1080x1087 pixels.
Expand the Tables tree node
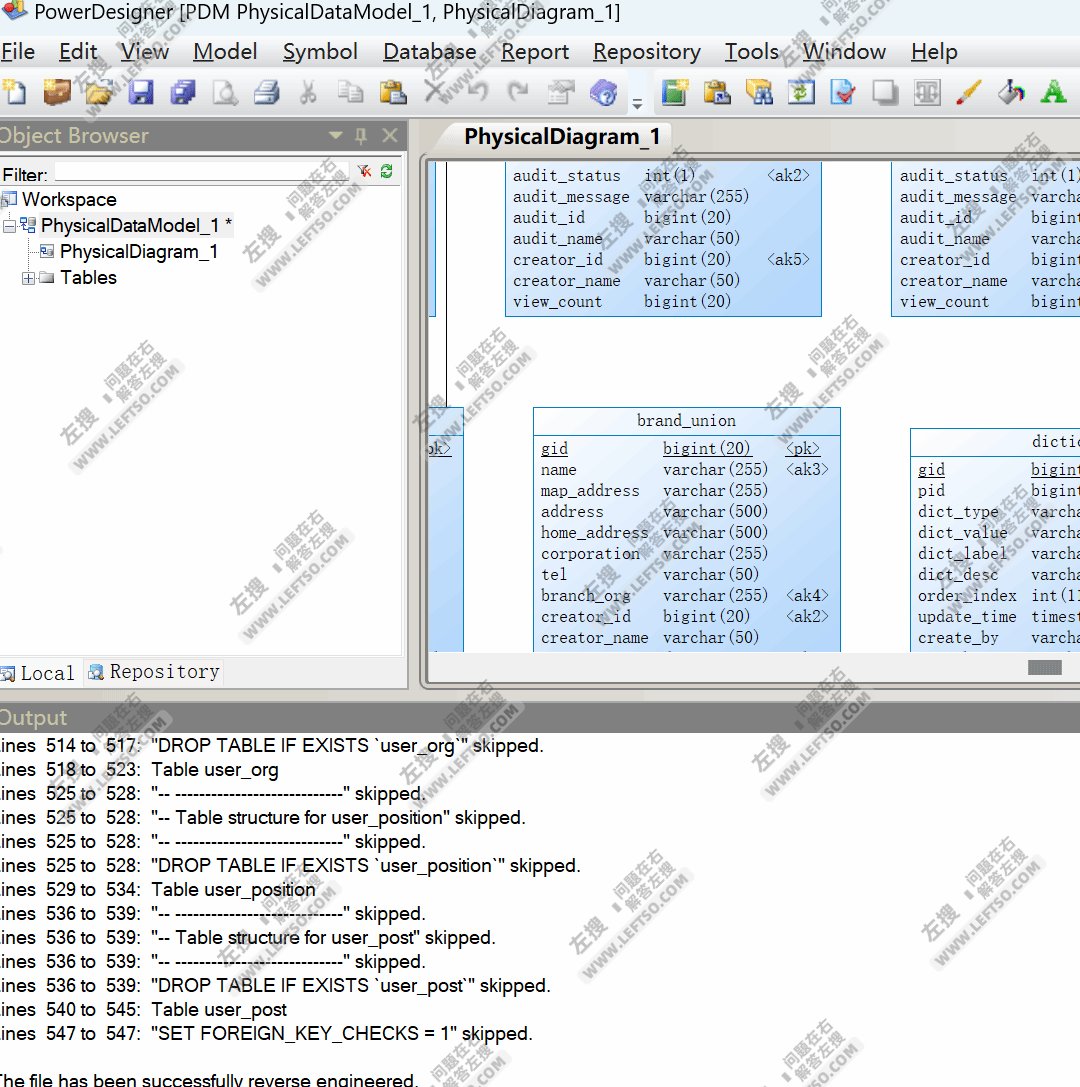coord(27,278)
